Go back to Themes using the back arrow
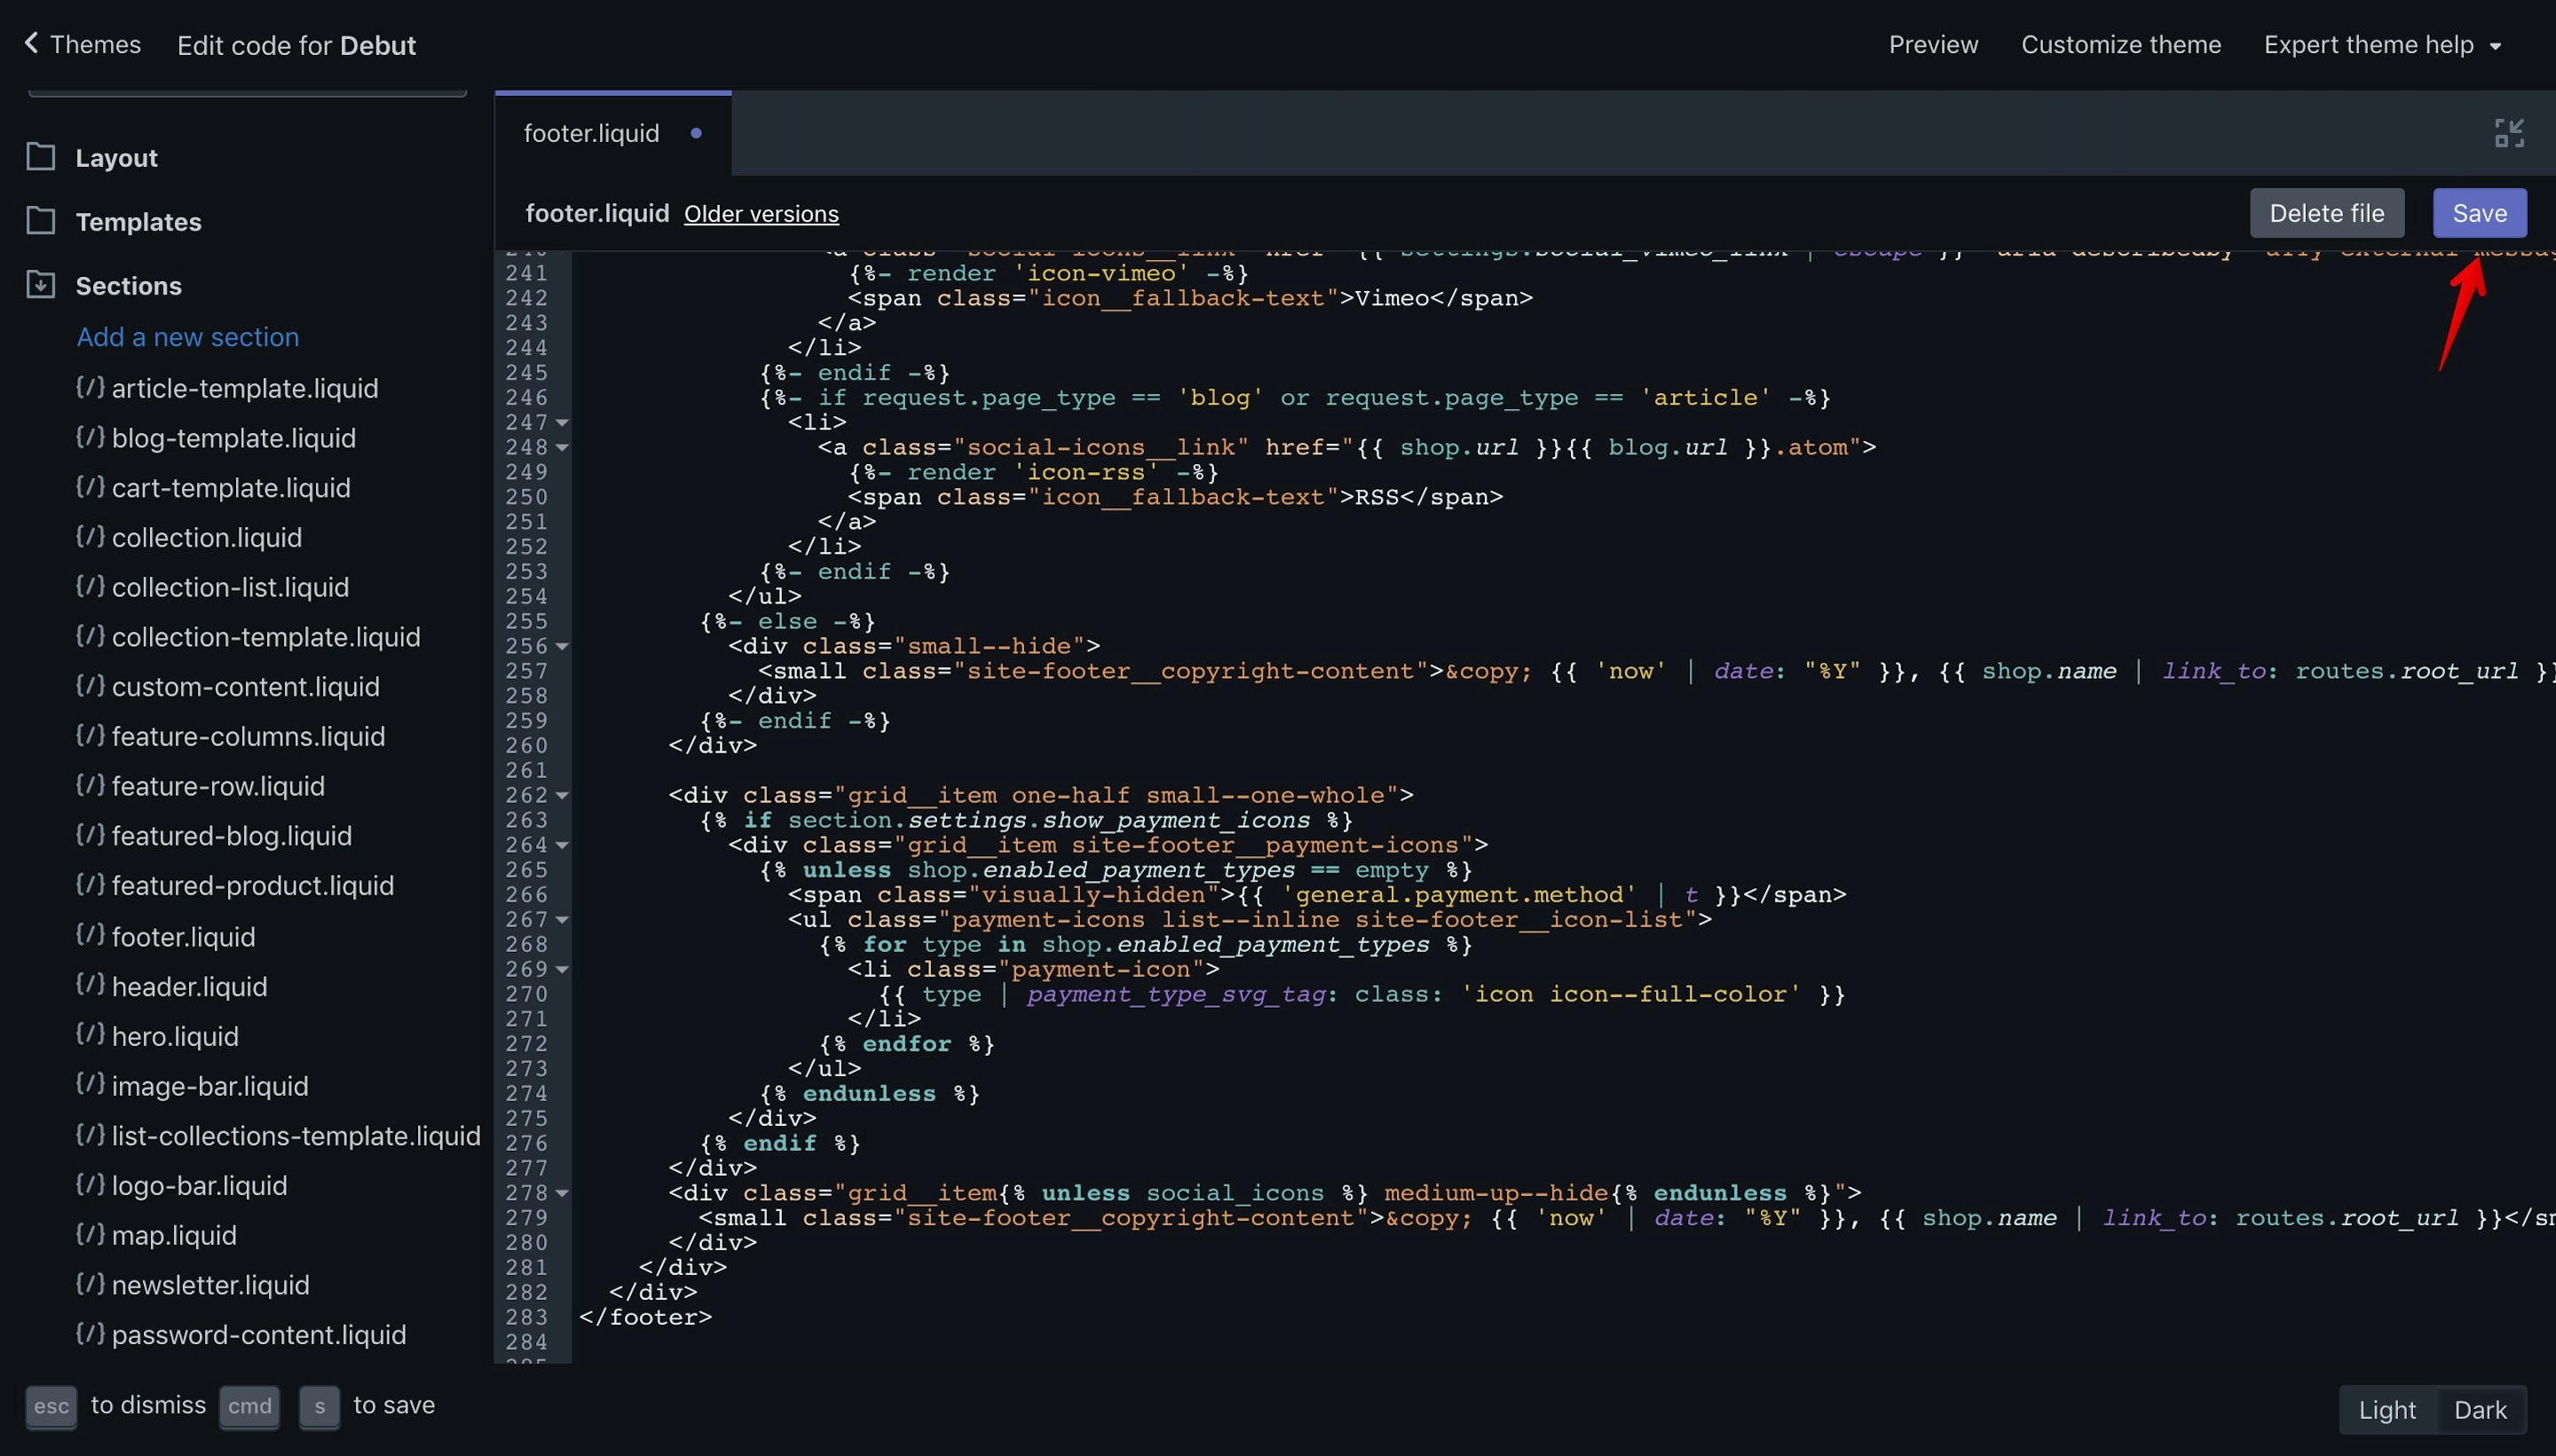 pos(31,43)
